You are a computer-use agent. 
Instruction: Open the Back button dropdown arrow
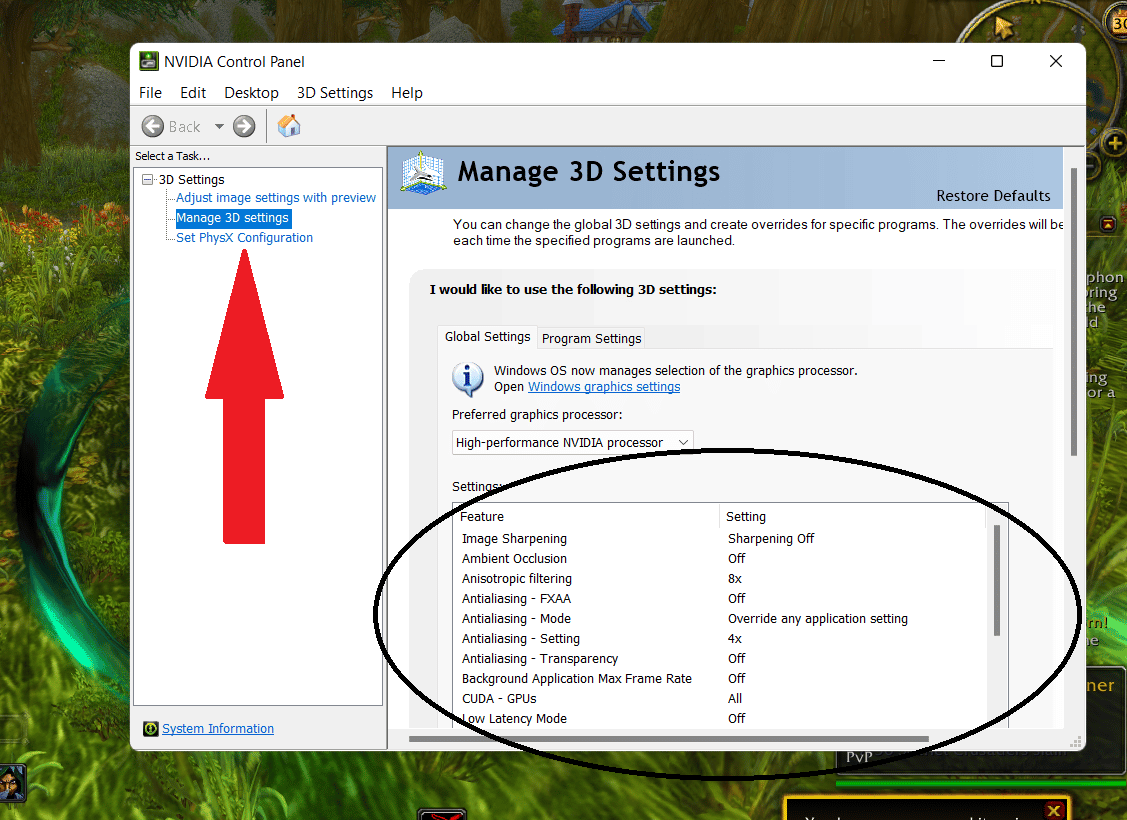click(x=219, y=126)
